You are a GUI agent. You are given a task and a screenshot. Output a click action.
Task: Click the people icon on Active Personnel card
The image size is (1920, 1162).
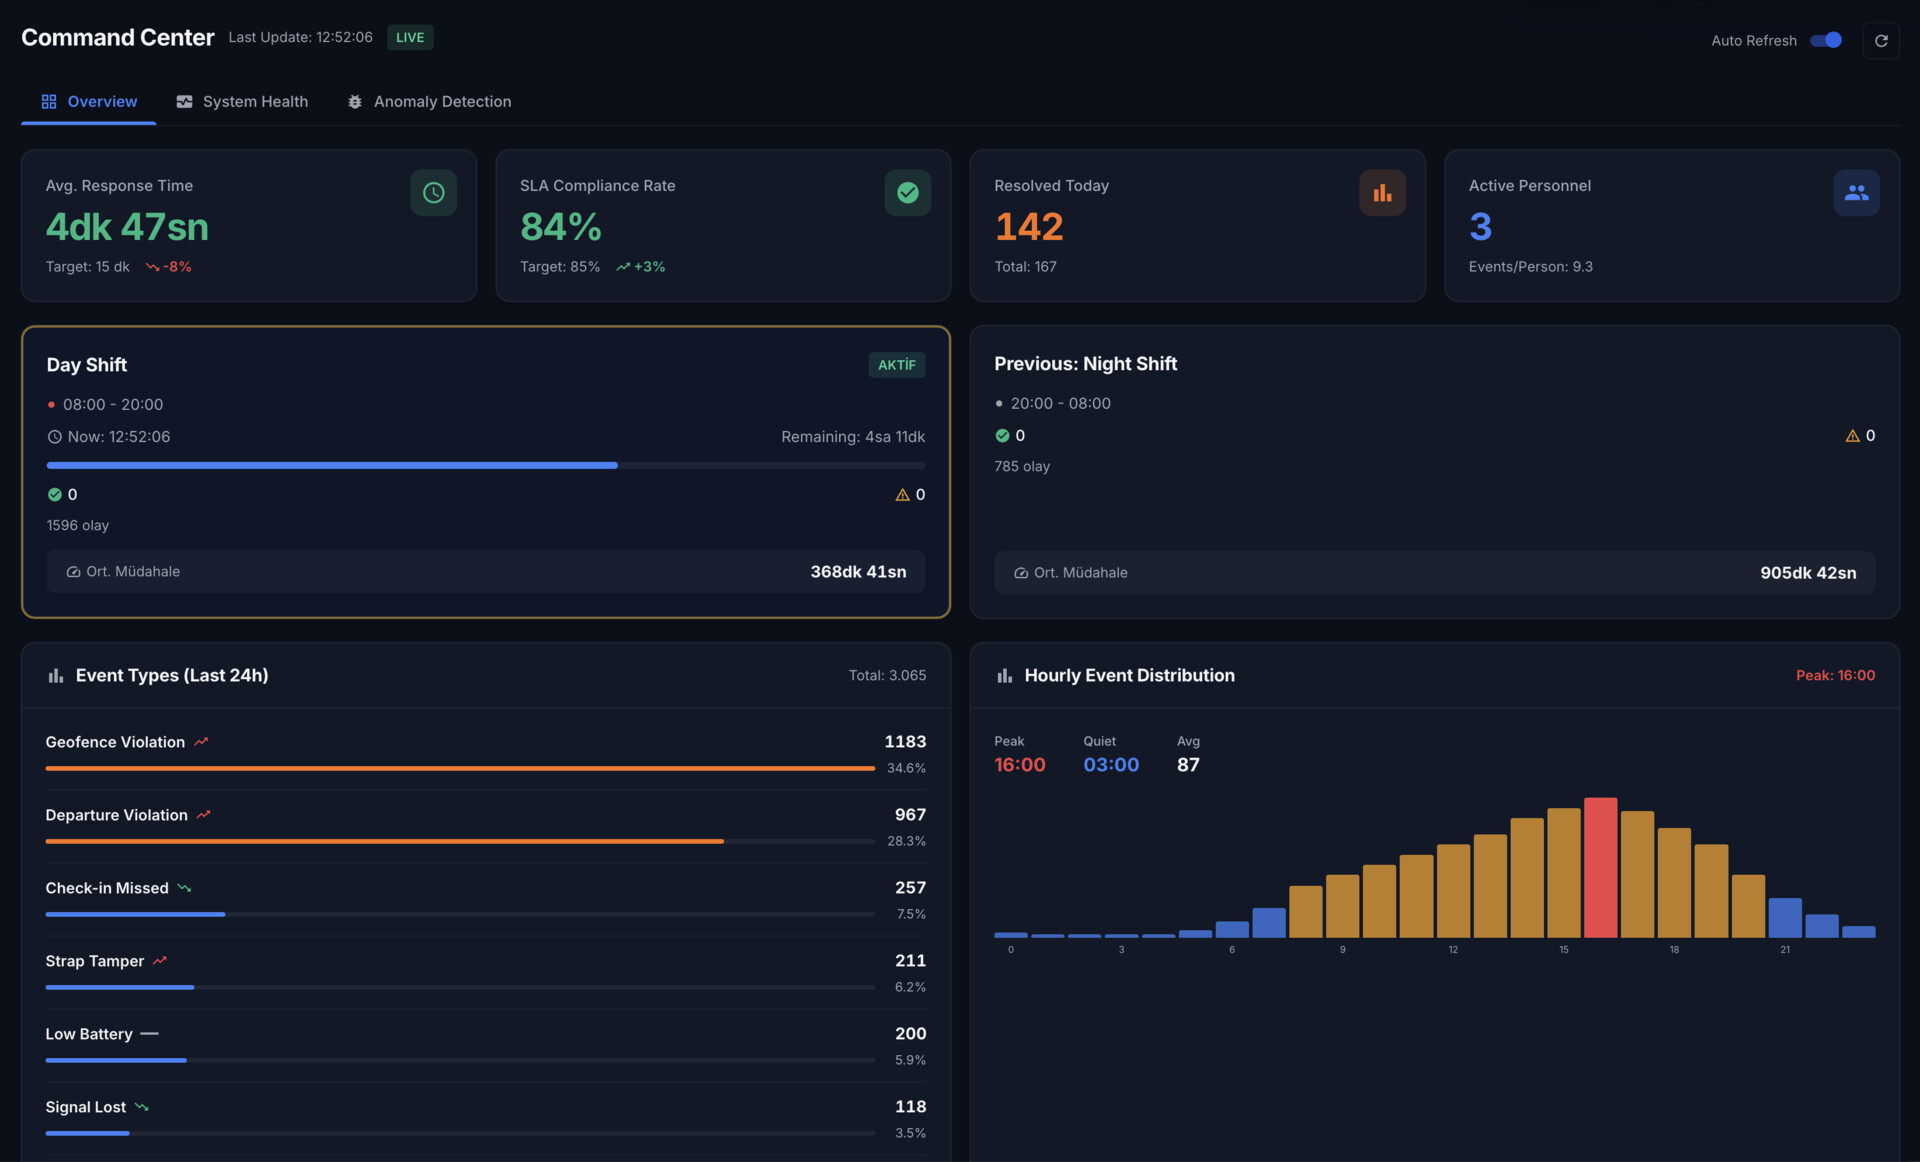coord(1856,192)
